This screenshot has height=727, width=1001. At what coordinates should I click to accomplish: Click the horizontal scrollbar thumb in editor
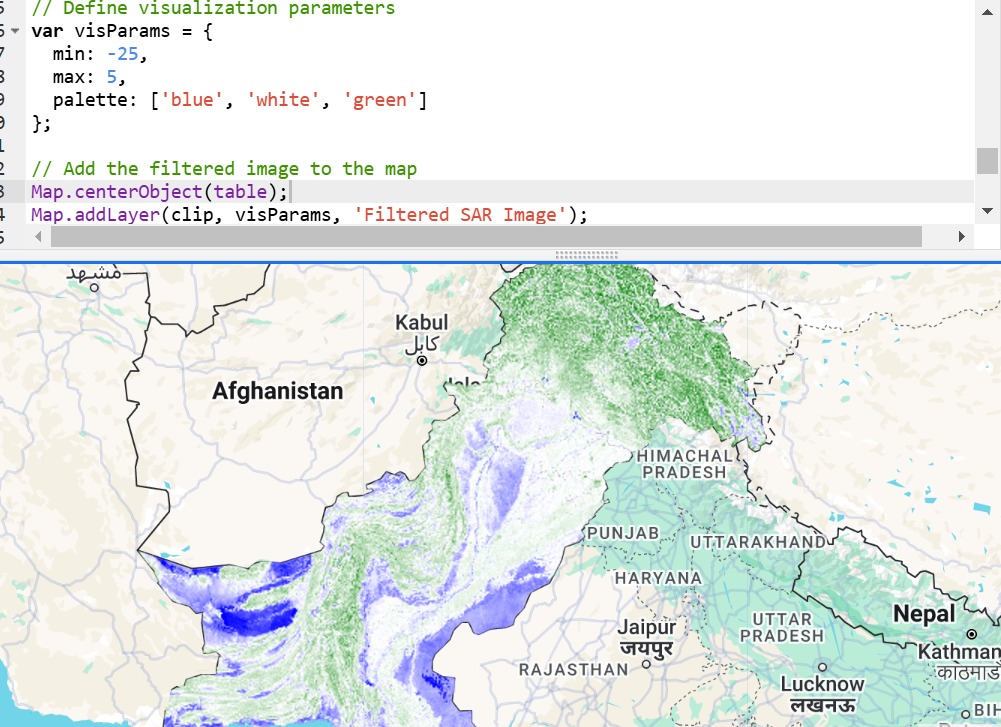485,236
